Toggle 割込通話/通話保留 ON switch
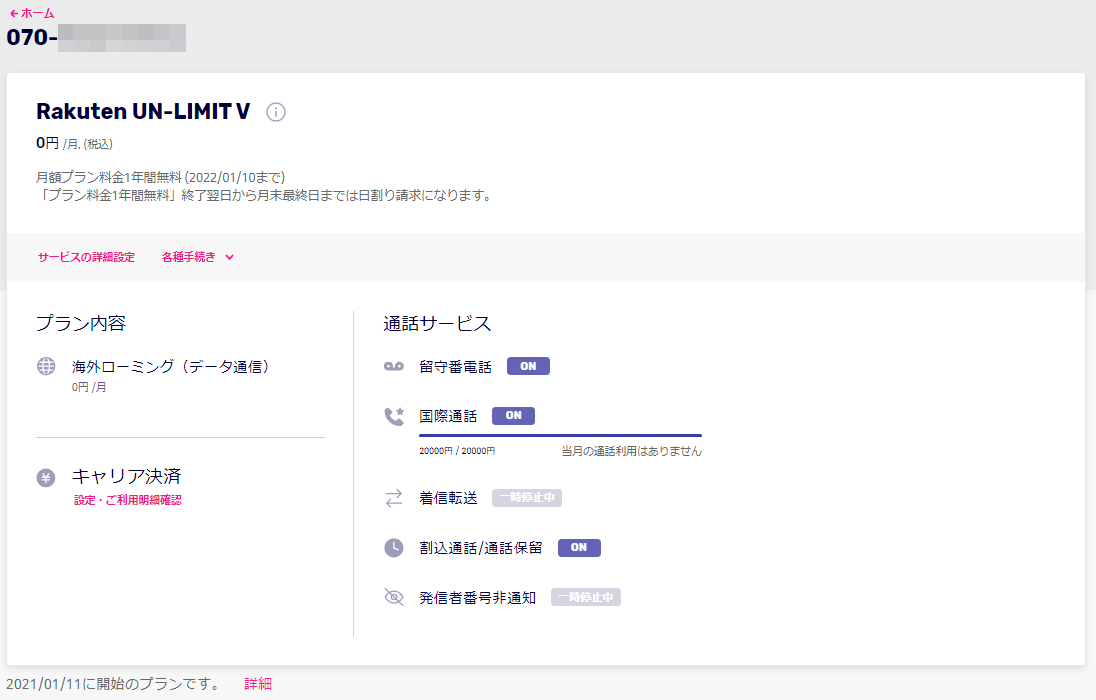The width and height of the screenshot is (1096, 700). click(x=579, y=548)
